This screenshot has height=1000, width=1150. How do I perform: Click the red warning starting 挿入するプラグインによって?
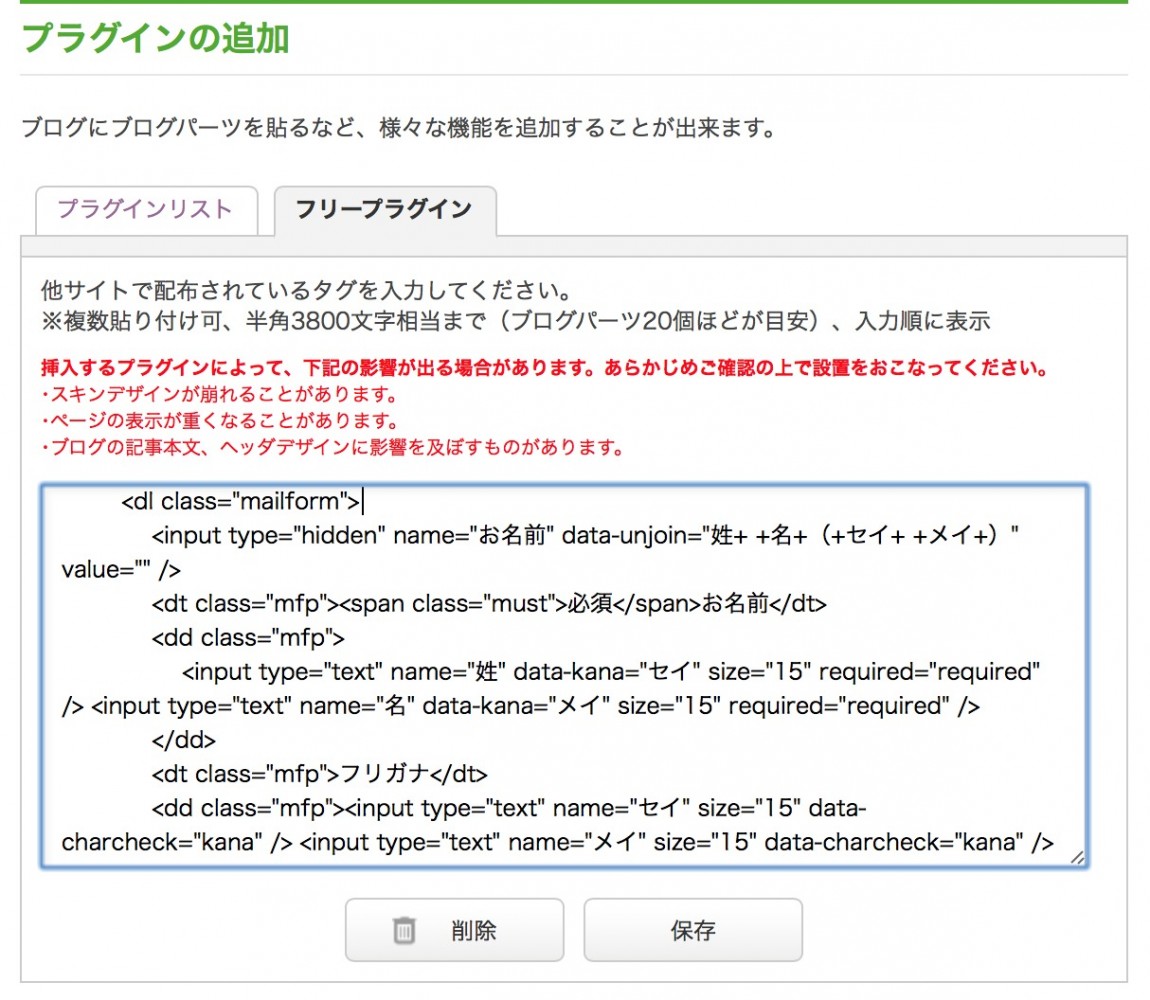click(545, 368)
